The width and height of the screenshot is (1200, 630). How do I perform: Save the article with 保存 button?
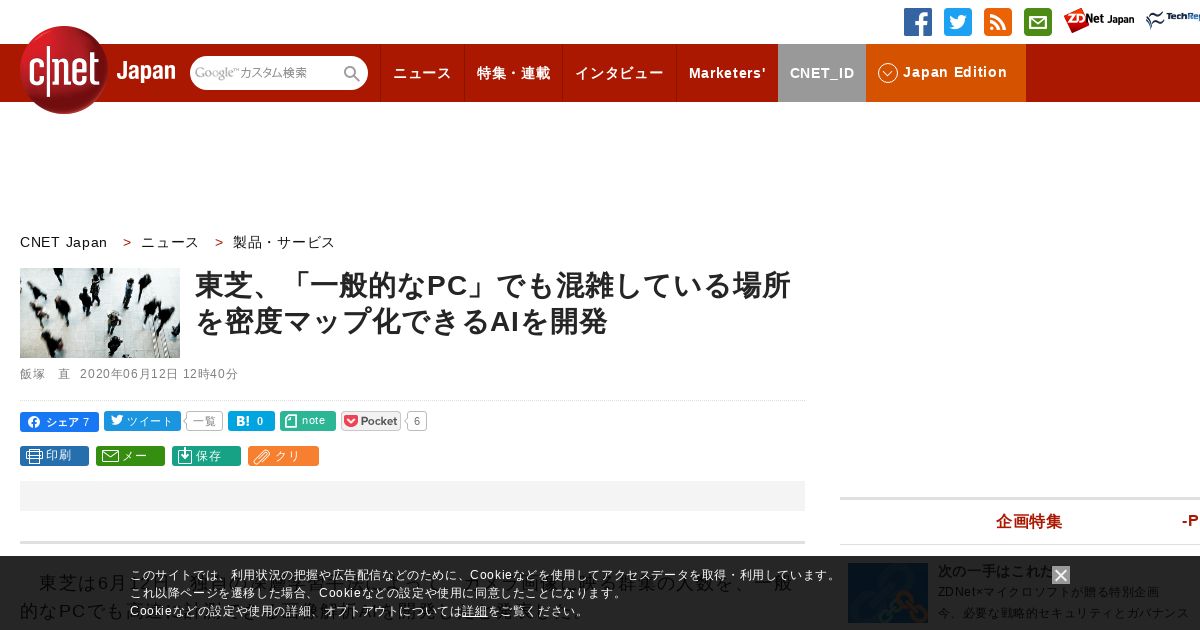(206, 456)
